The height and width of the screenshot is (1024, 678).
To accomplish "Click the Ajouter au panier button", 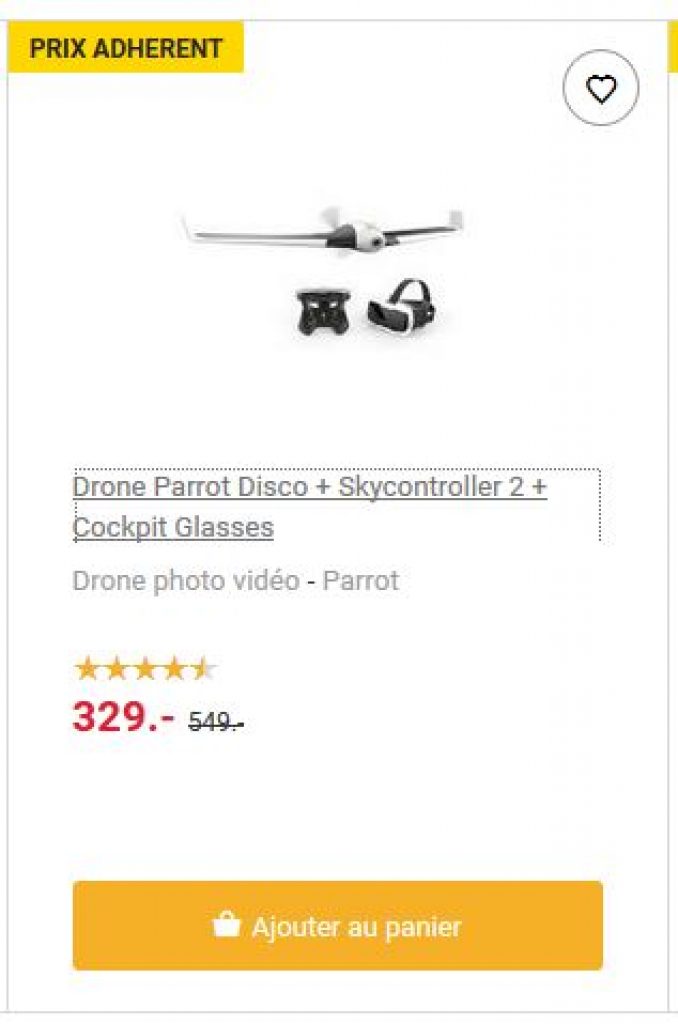I will click(338, 925).
